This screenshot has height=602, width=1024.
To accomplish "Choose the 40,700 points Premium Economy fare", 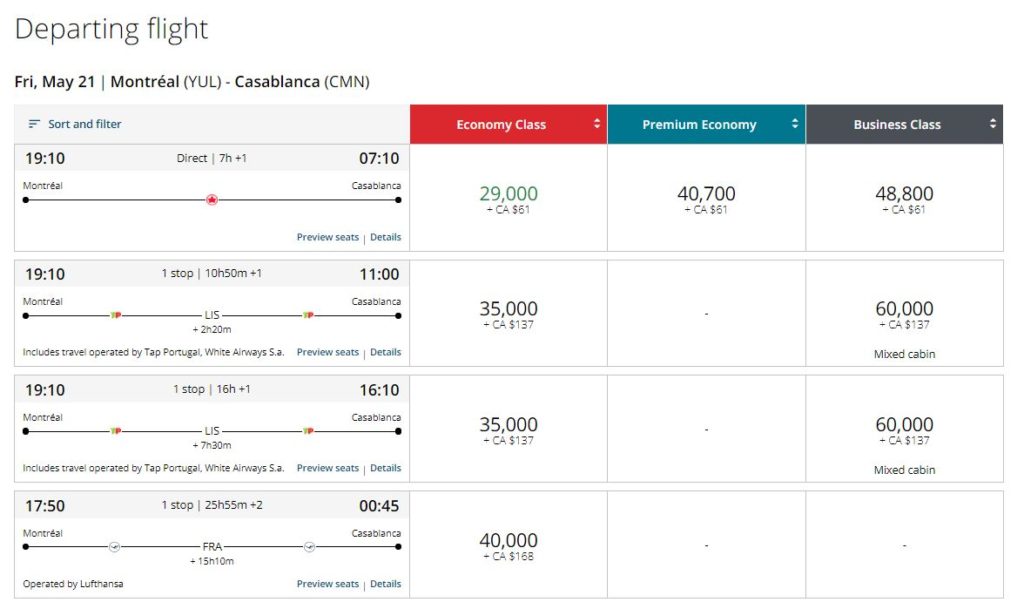I will [706, 198].
